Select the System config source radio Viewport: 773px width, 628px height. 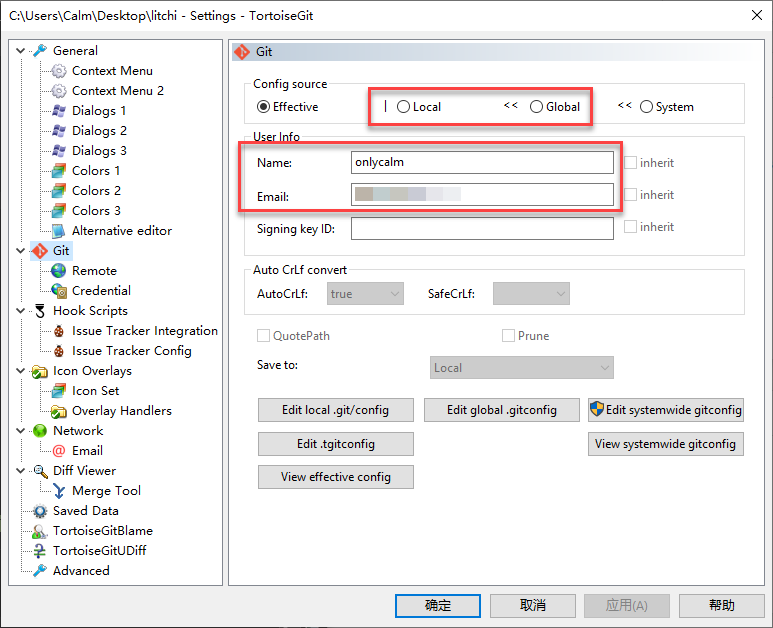coord(646,107)
